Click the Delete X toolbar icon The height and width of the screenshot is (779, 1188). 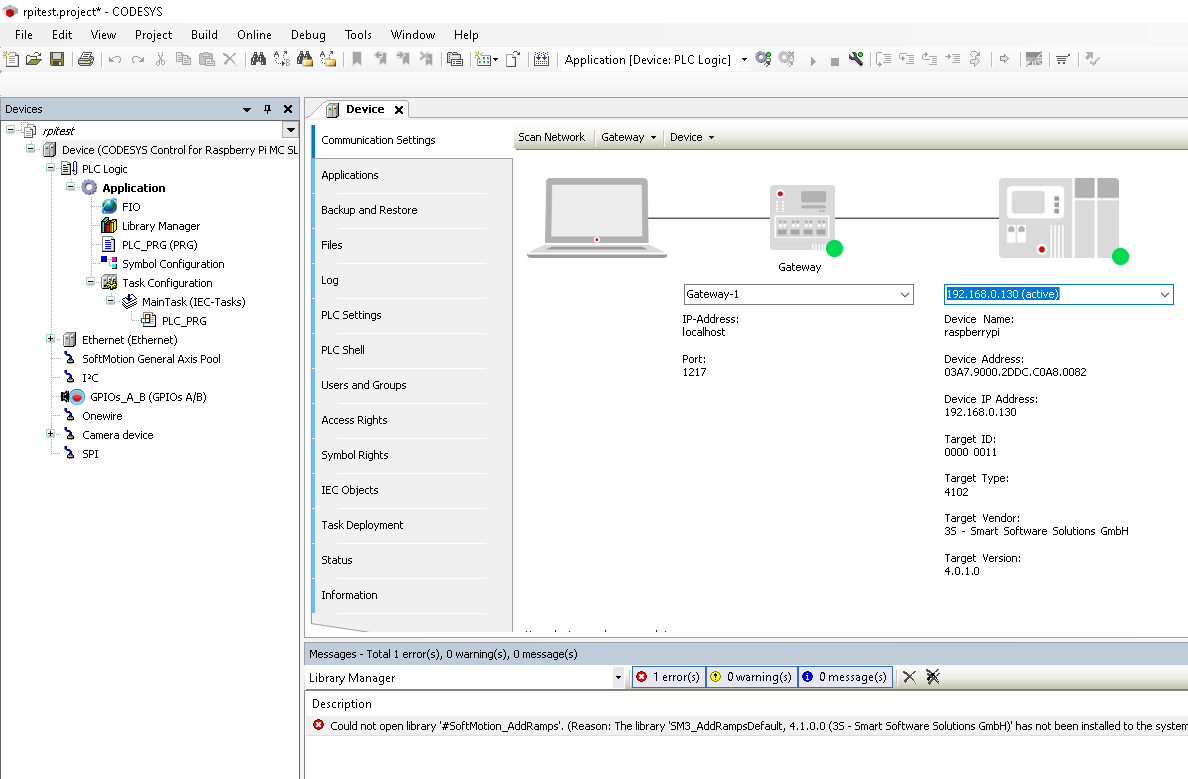[x=230, y=59]
